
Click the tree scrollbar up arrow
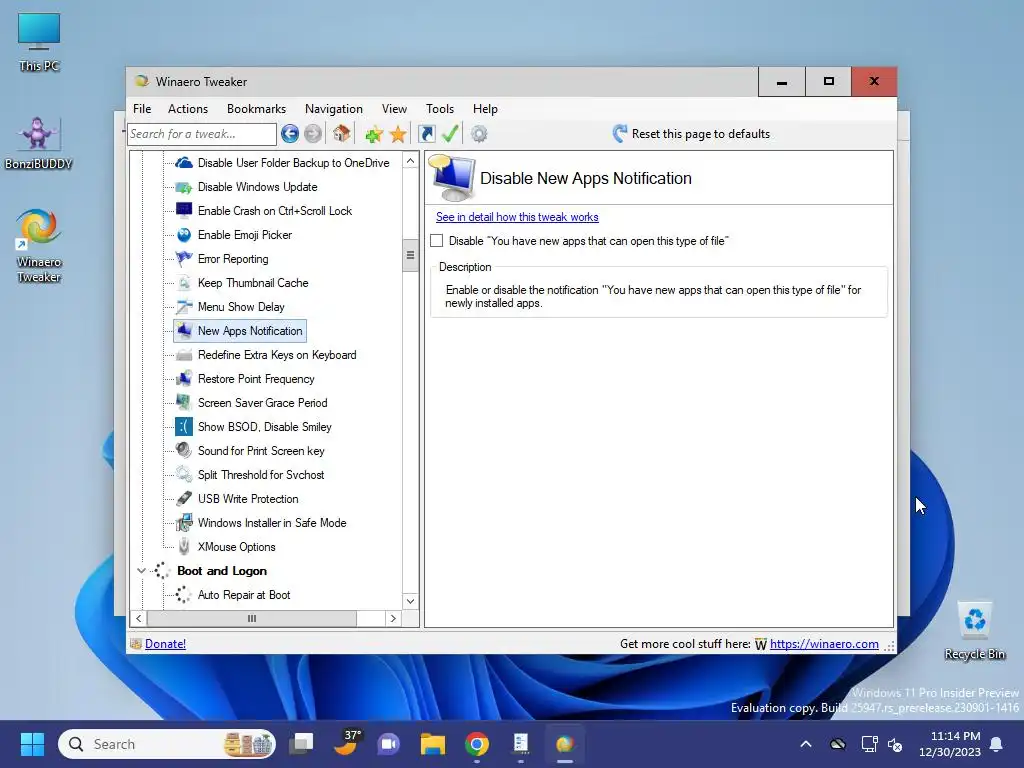(410, 161)
